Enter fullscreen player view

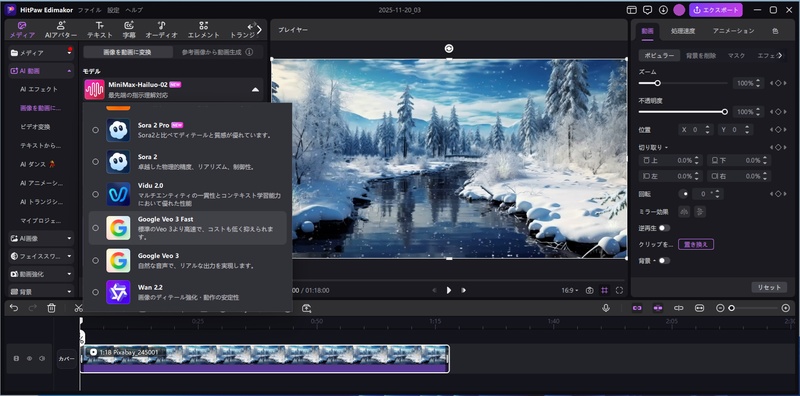pyautogui.click(x=619, y=290)
